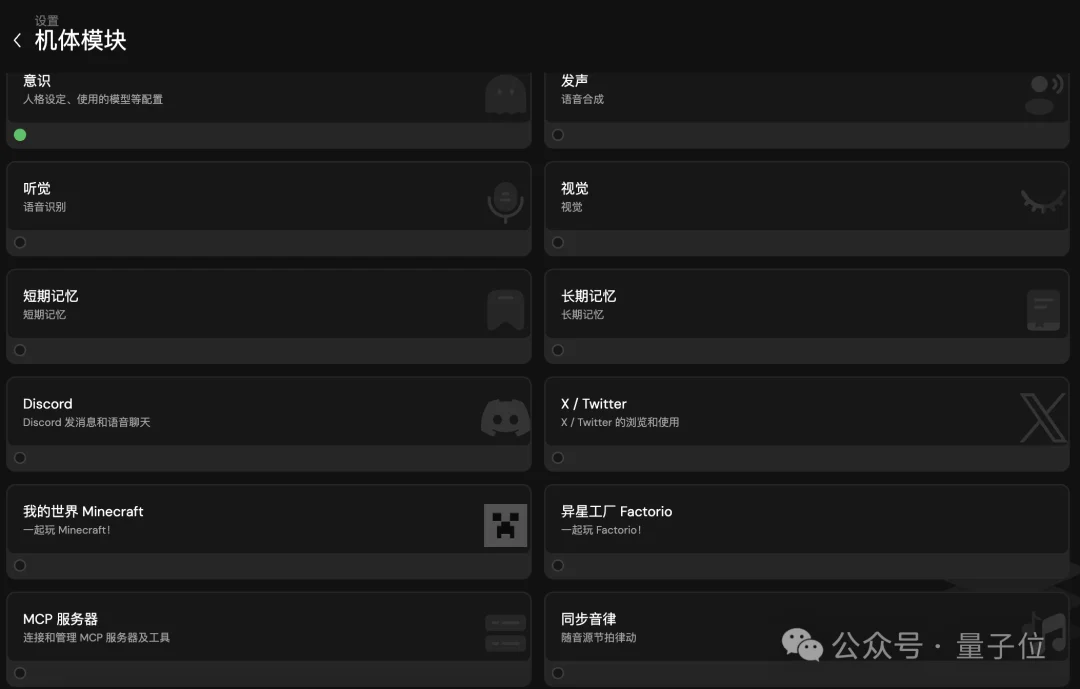This screenshot has height=689, width=1080.
Task: Click the back arrow next to 机体模块
Action: 17,38
